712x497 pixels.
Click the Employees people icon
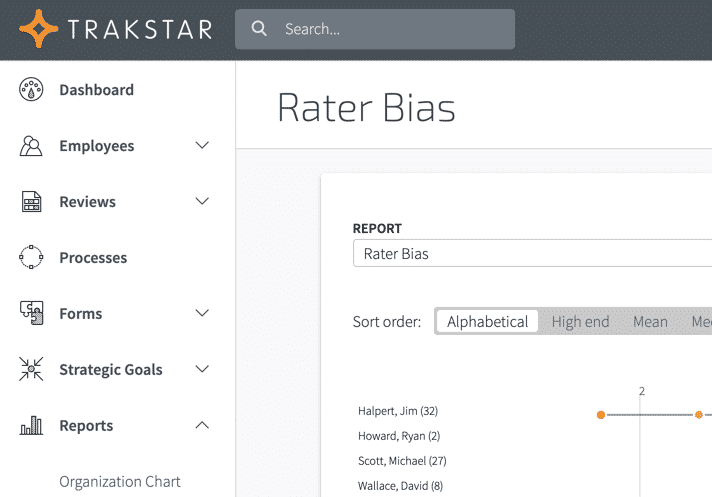[x=31, y=146]
